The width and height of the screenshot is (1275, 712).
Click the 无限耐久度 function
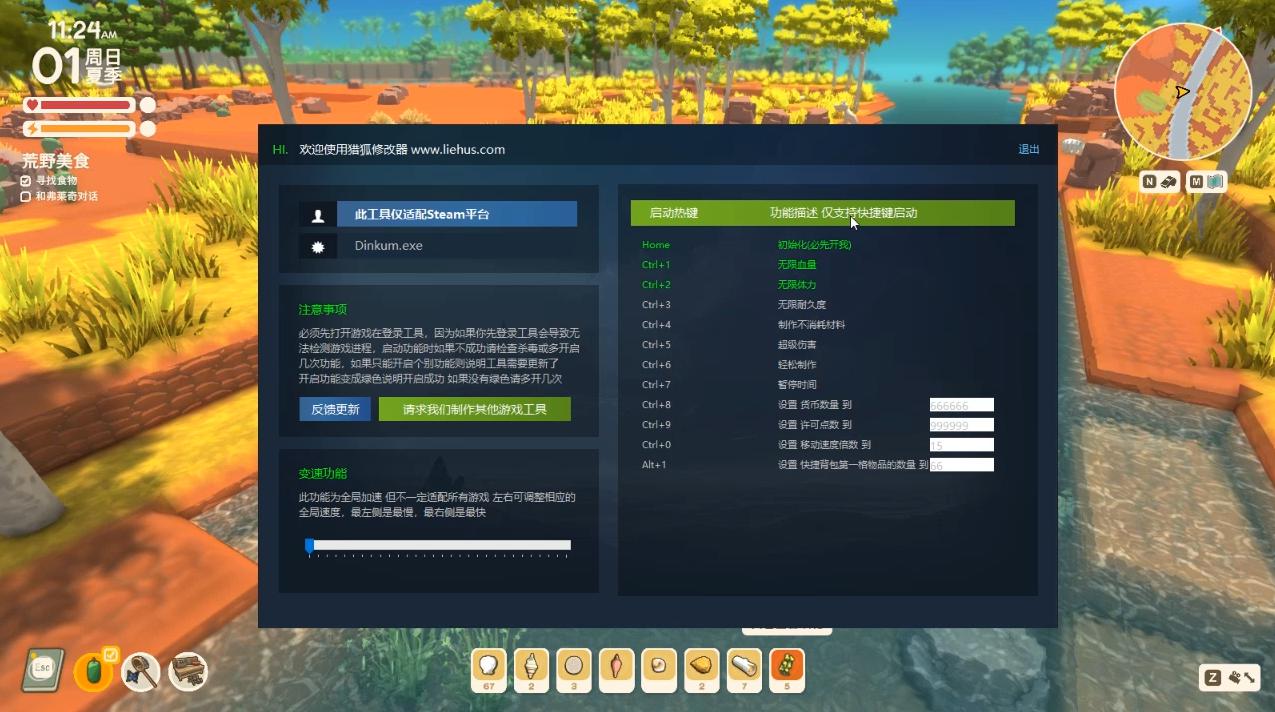coord(802,305)
